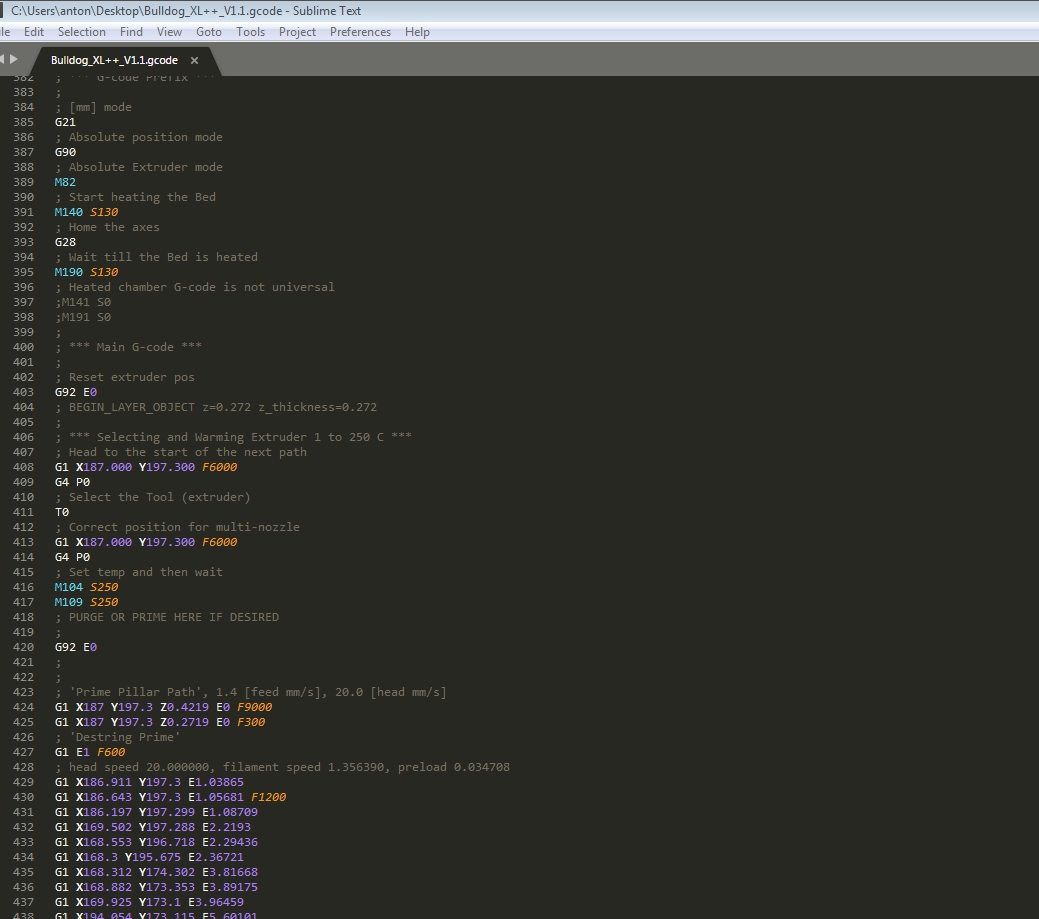Open the Preferences menu
Viewport: 1039px width, 919px height.
pyautogui.click(x=360, y=32)
